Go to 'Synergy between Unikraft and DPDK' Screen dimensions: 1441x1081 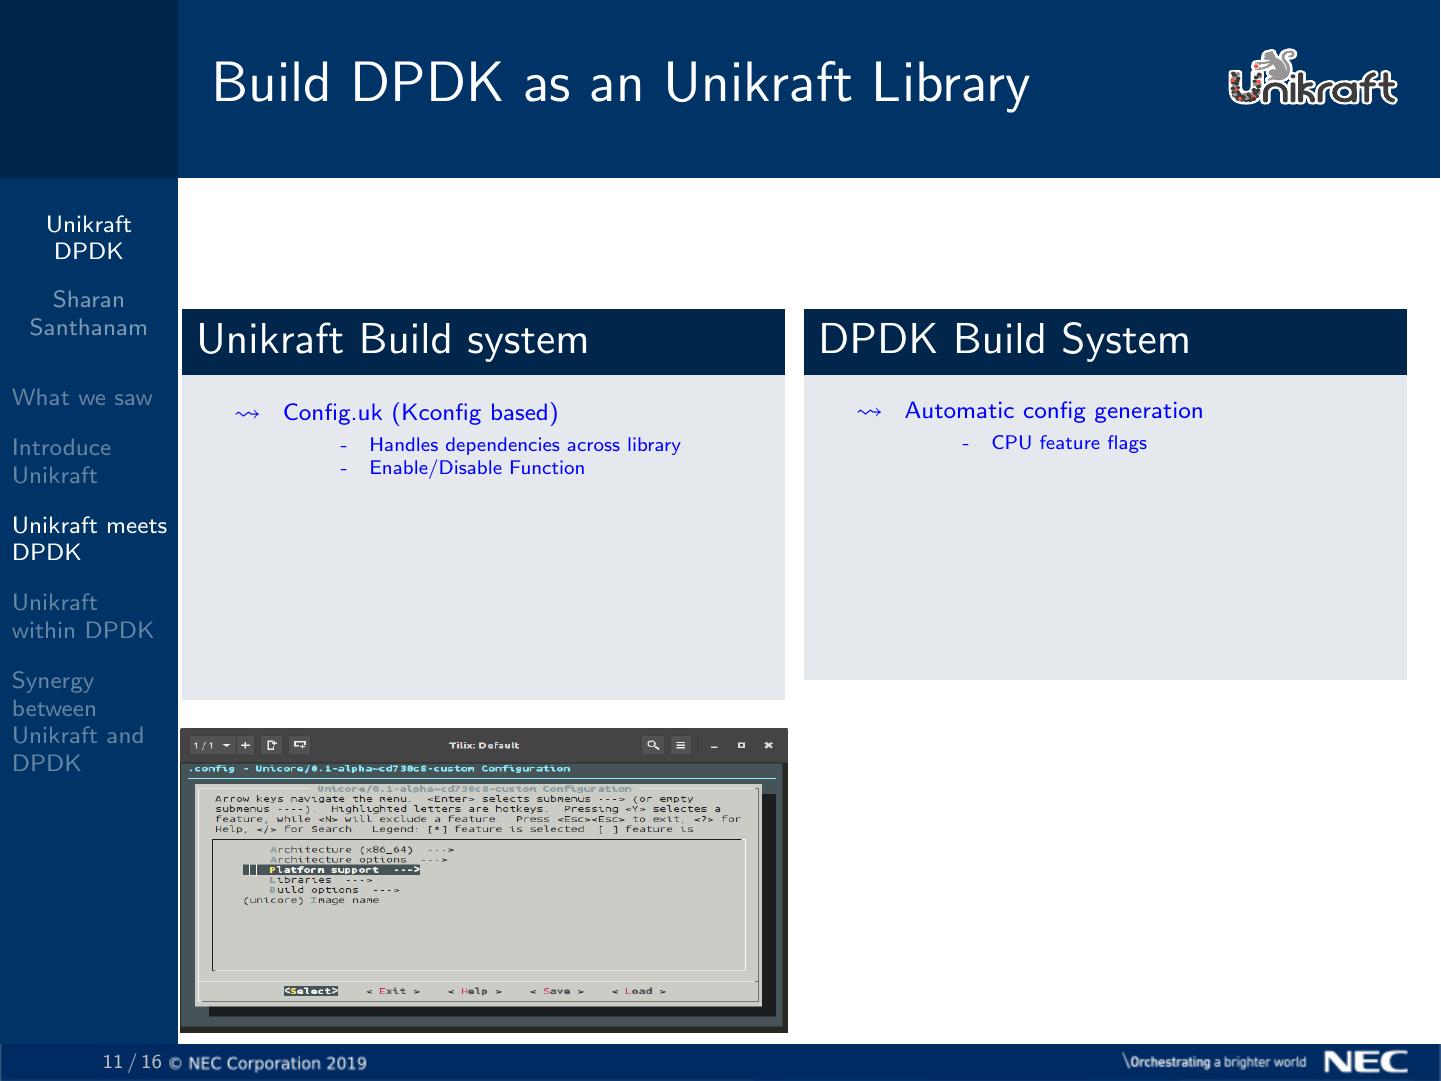coord(79,722)
